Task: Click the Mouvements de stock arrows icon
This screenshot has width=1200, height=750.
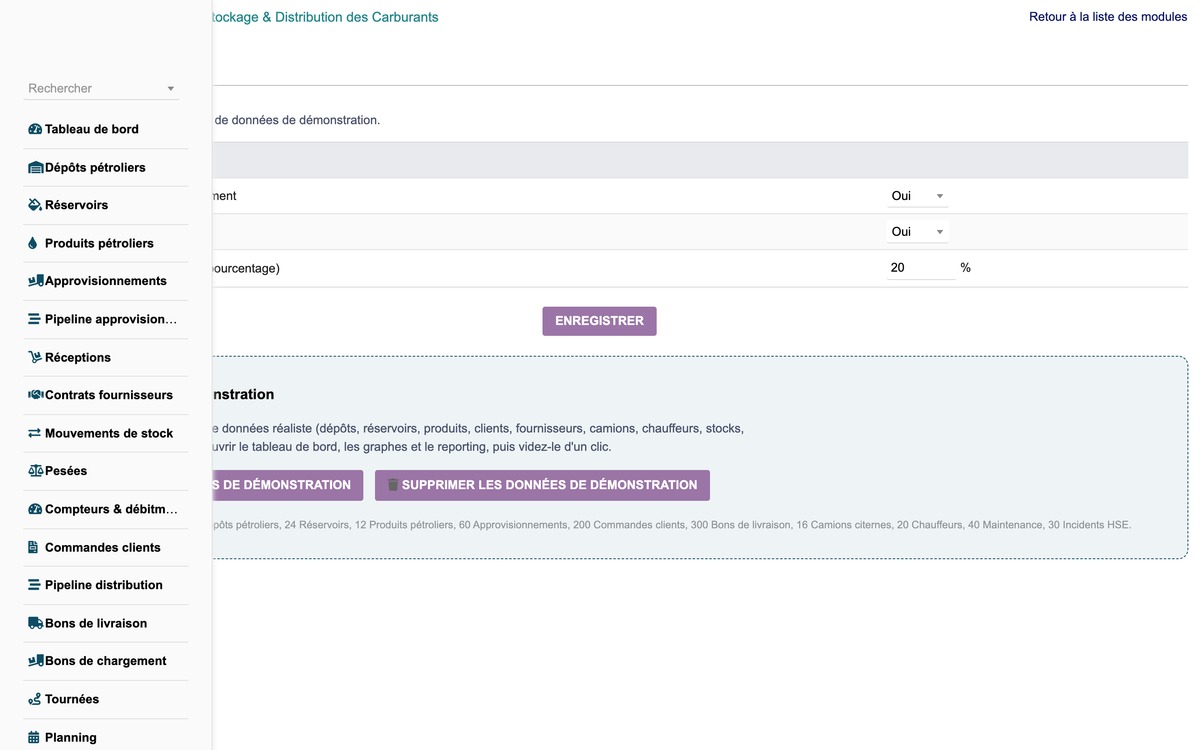Action: 35,433
